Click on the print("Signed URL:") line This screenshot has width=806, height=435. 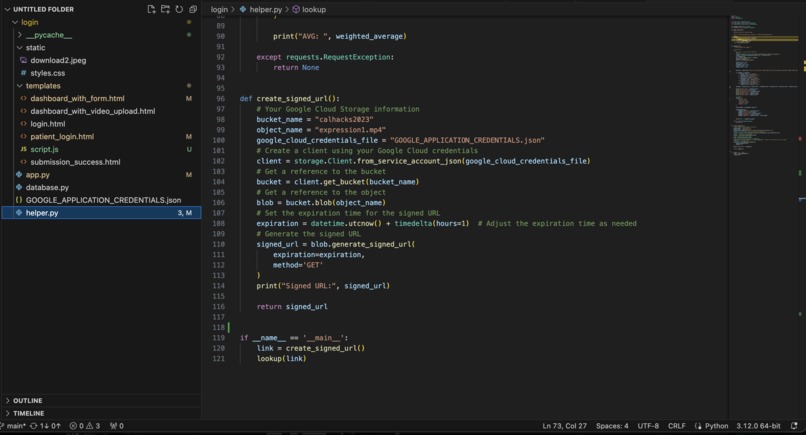323,286
